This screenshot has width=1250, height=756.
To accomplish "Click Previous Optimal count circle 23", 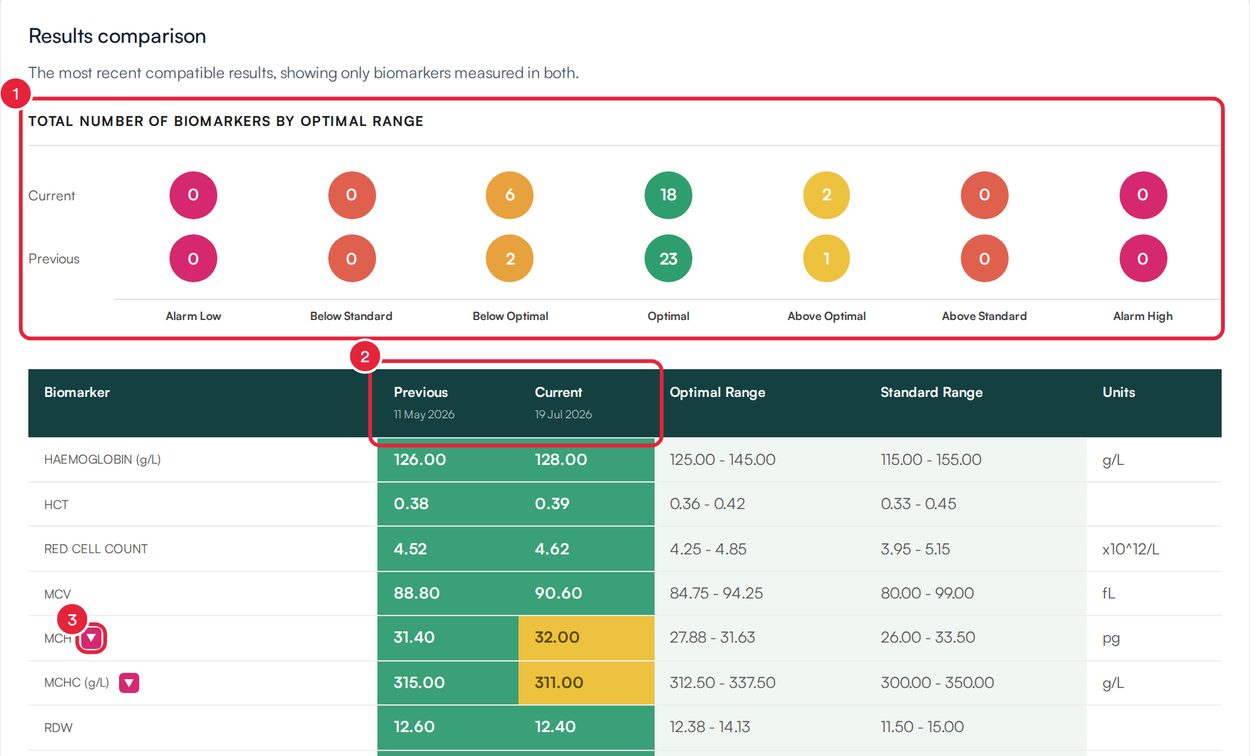I will click(668, 258).
